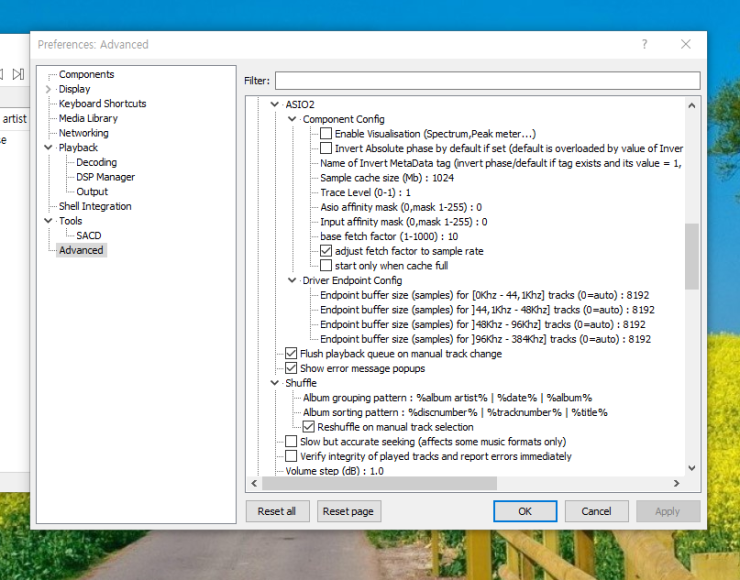Select Endpoint buffer size for 44,1Khz - 48Khz
The width and height of the screenshot is (740, 580).
tap(487, 310)
